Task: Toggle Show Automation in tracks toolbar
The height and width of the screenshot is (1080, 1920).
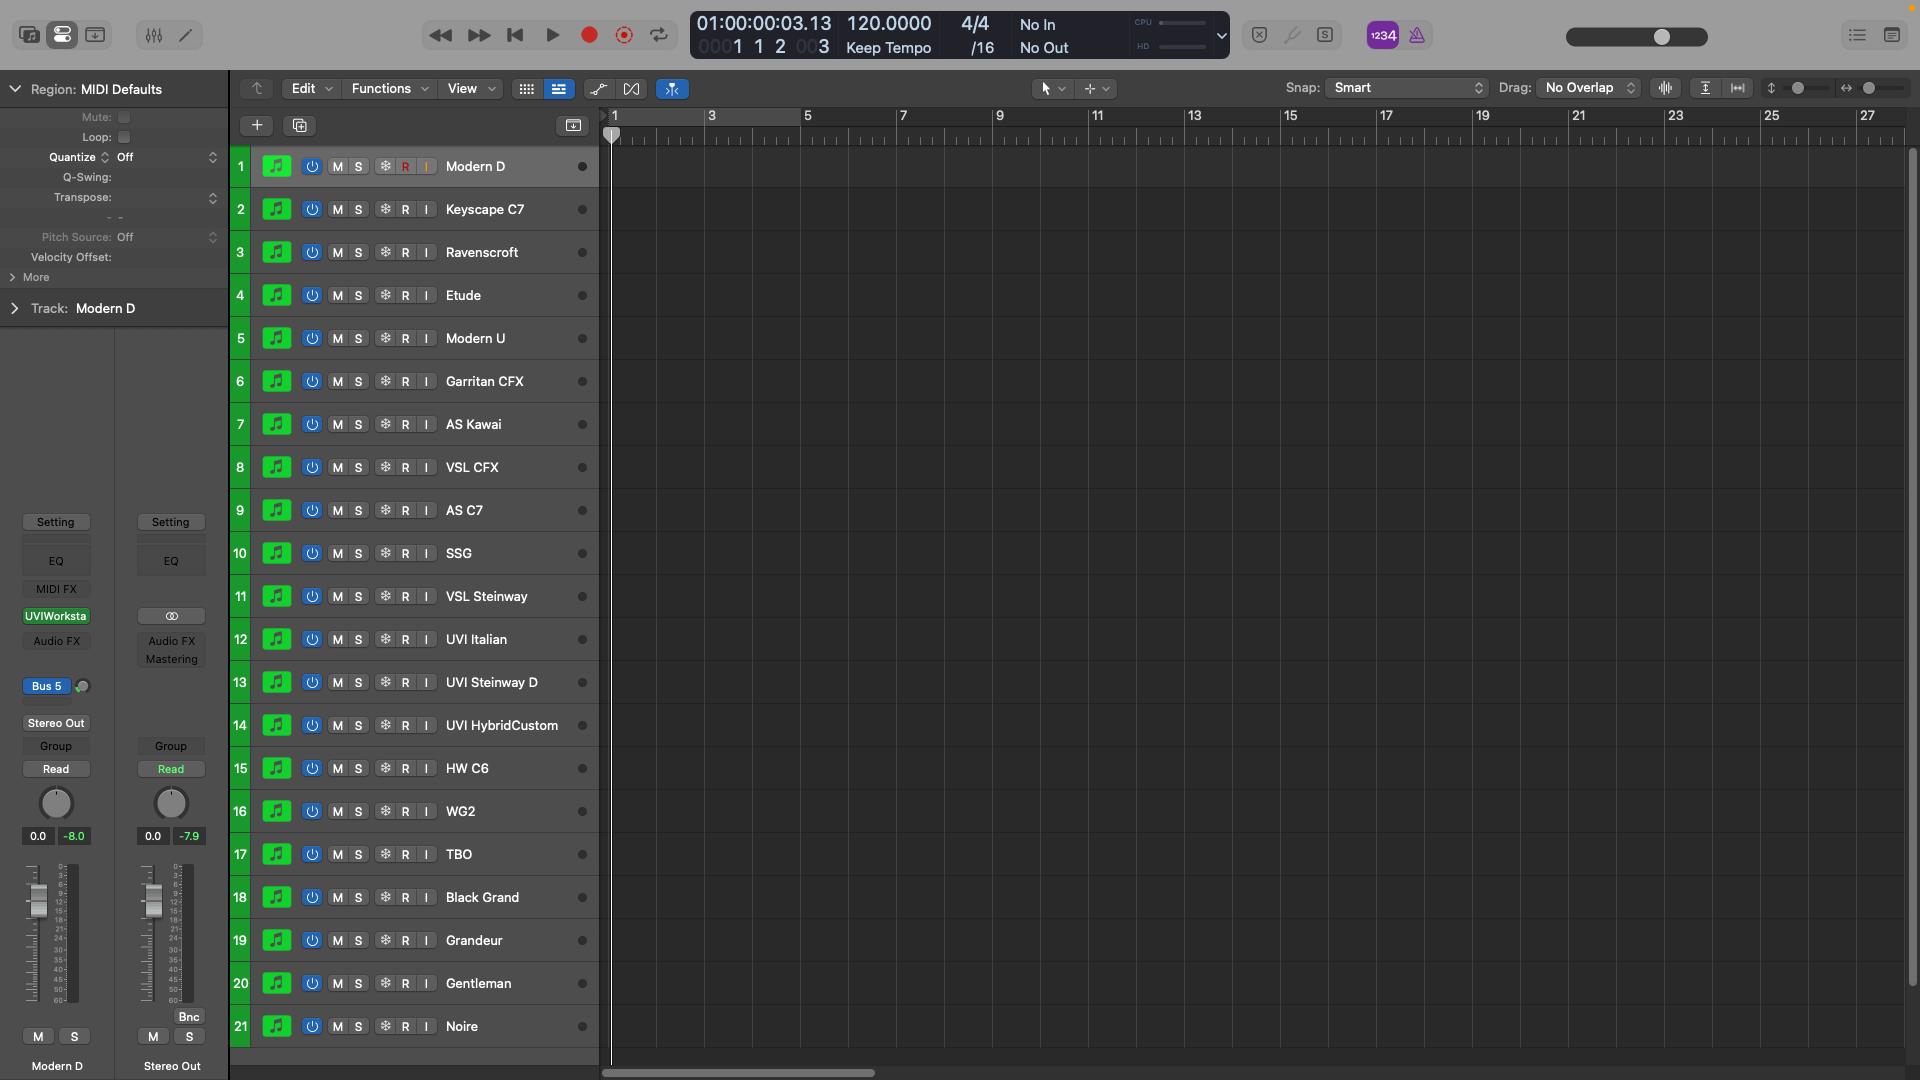Action: (598, 89)
